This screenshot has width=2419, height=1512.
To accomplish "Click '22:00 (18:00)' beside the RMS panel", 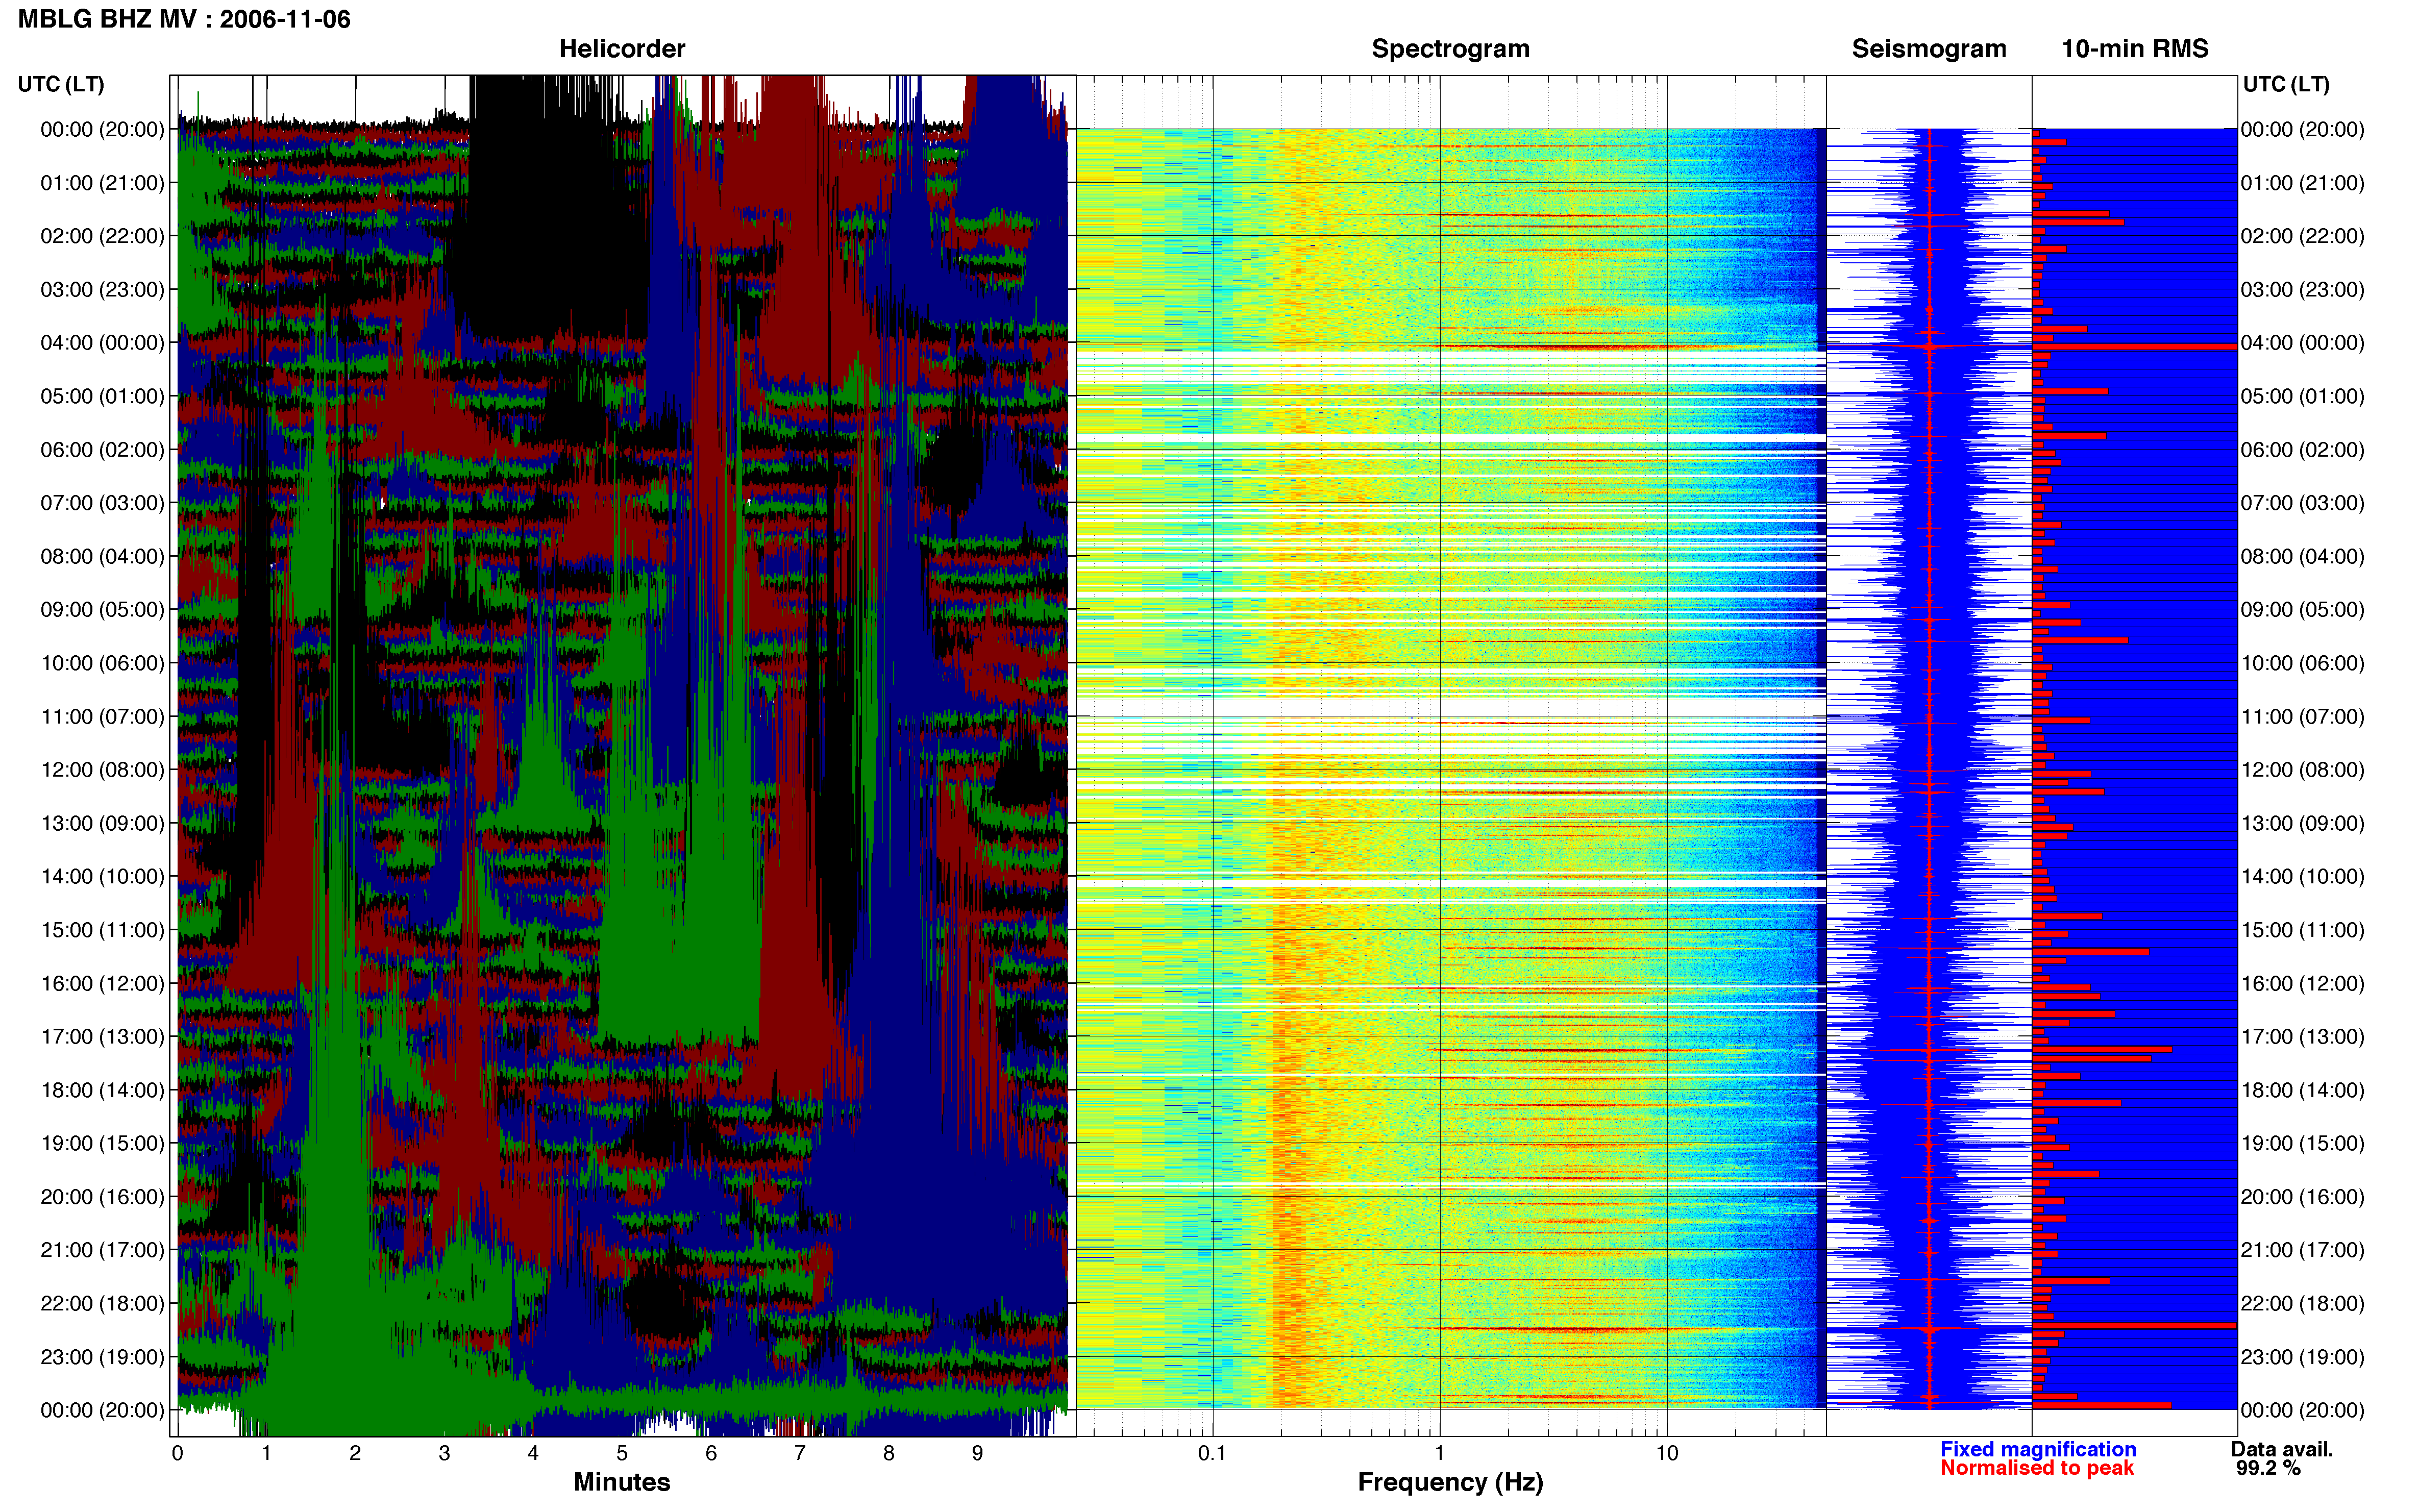I will click(x=2302, y=1304).
